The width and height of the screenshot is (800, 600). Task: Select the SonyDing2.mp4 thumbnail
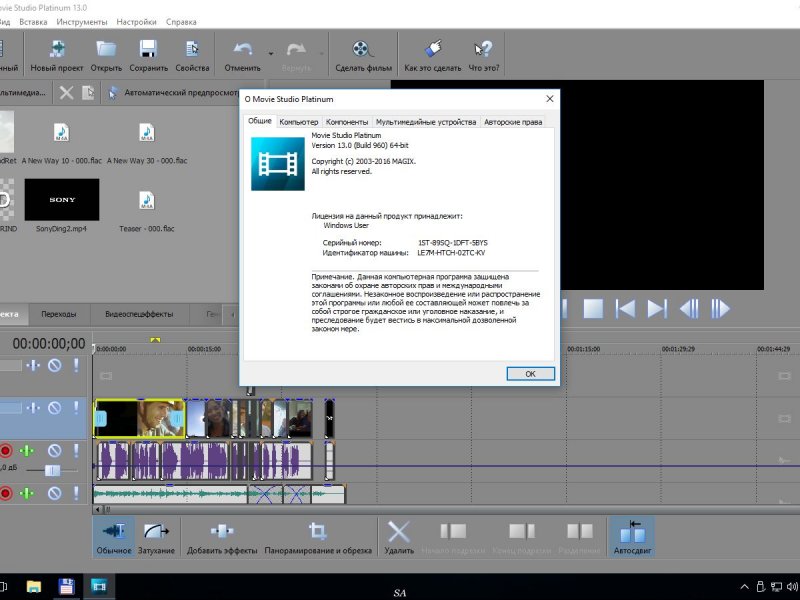click(x=62, y=199)
